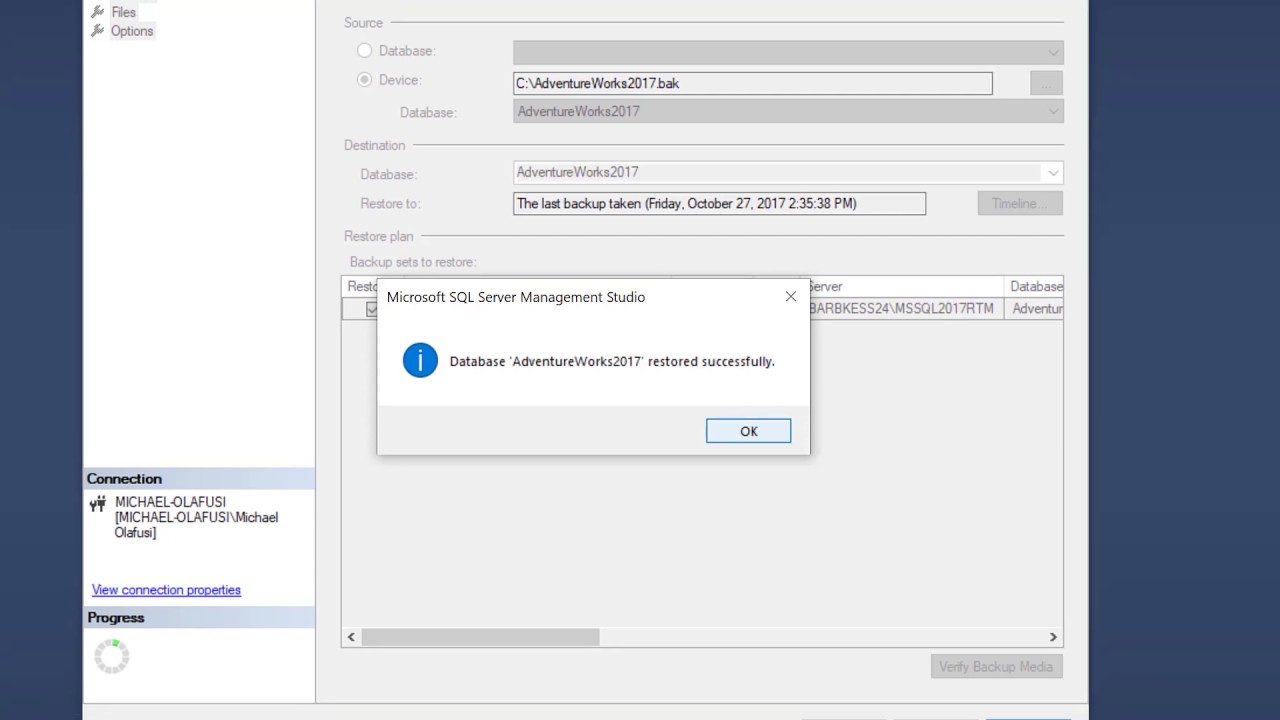This screenshot has width=1280, height=720.
Task: Open the Destination Database dropdown
Action: tap(788, 173)
